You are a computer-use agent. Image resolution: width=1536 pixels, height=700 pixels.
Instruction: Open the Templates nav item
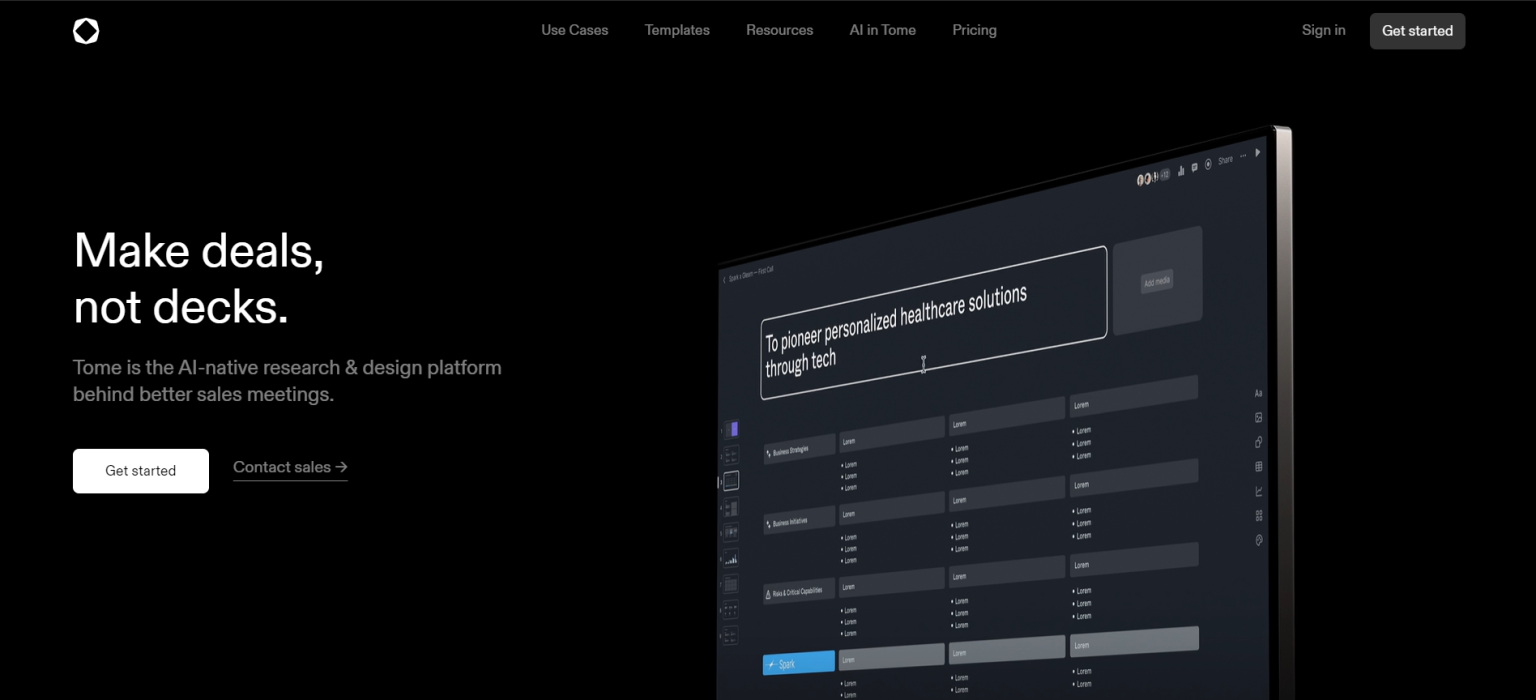677,30
